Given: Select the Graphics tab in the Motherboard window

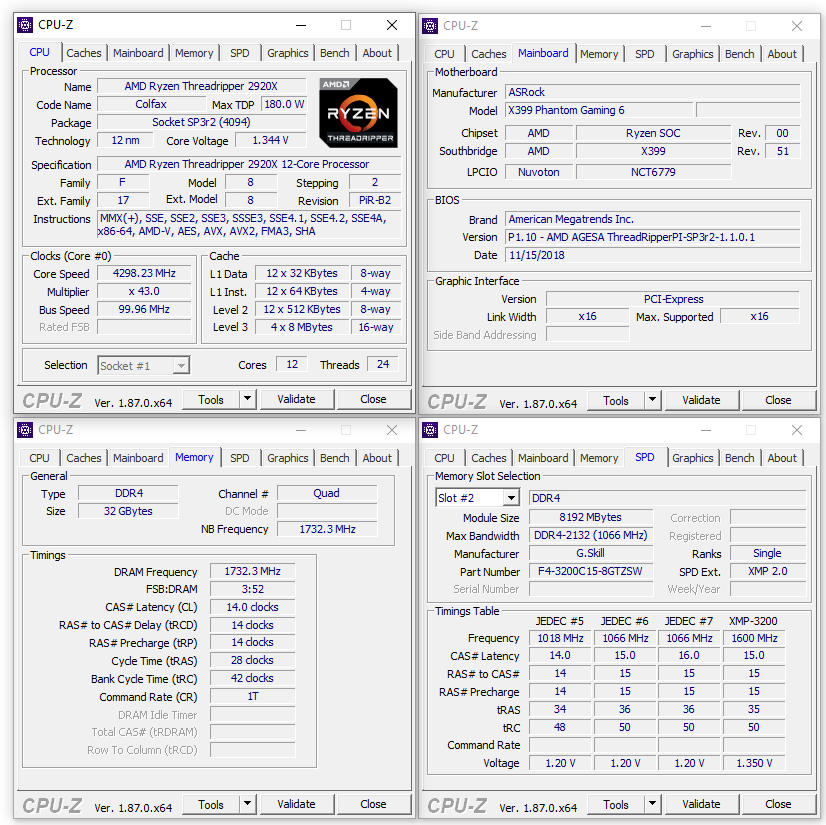Looking at the screenshot, I should pos(692,54).
